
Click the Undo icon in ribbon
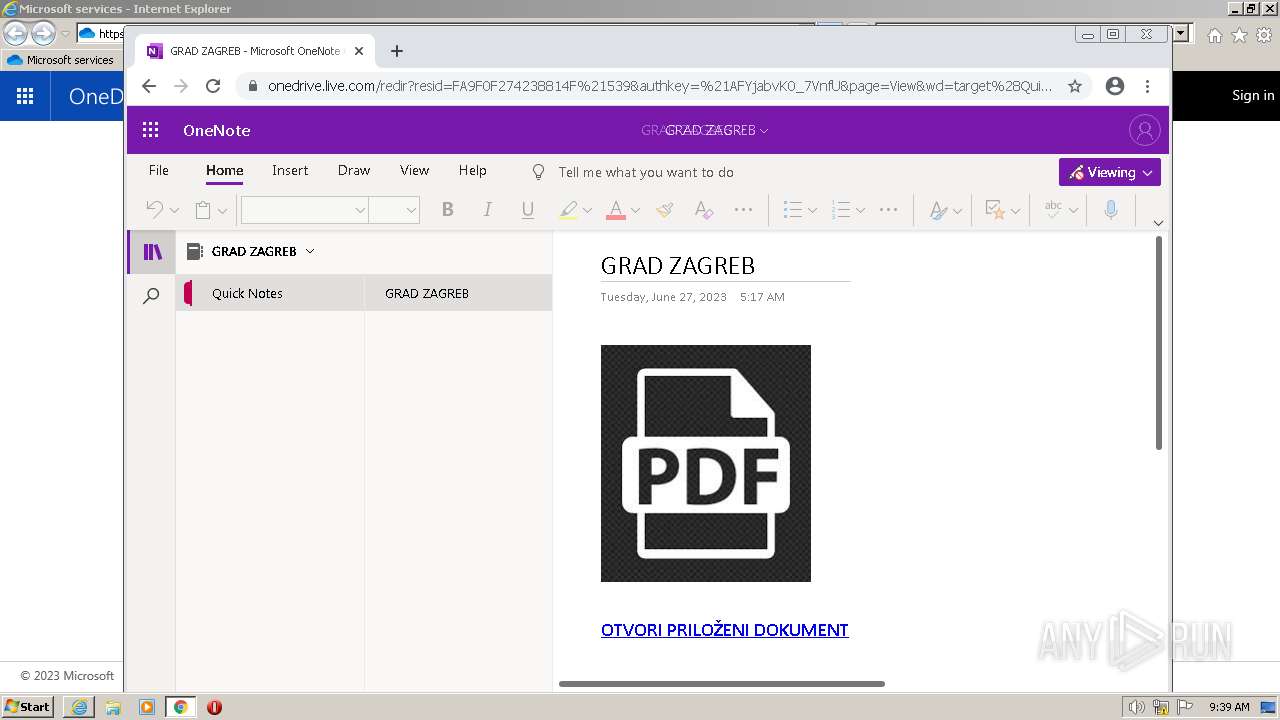tap(155, 209)
